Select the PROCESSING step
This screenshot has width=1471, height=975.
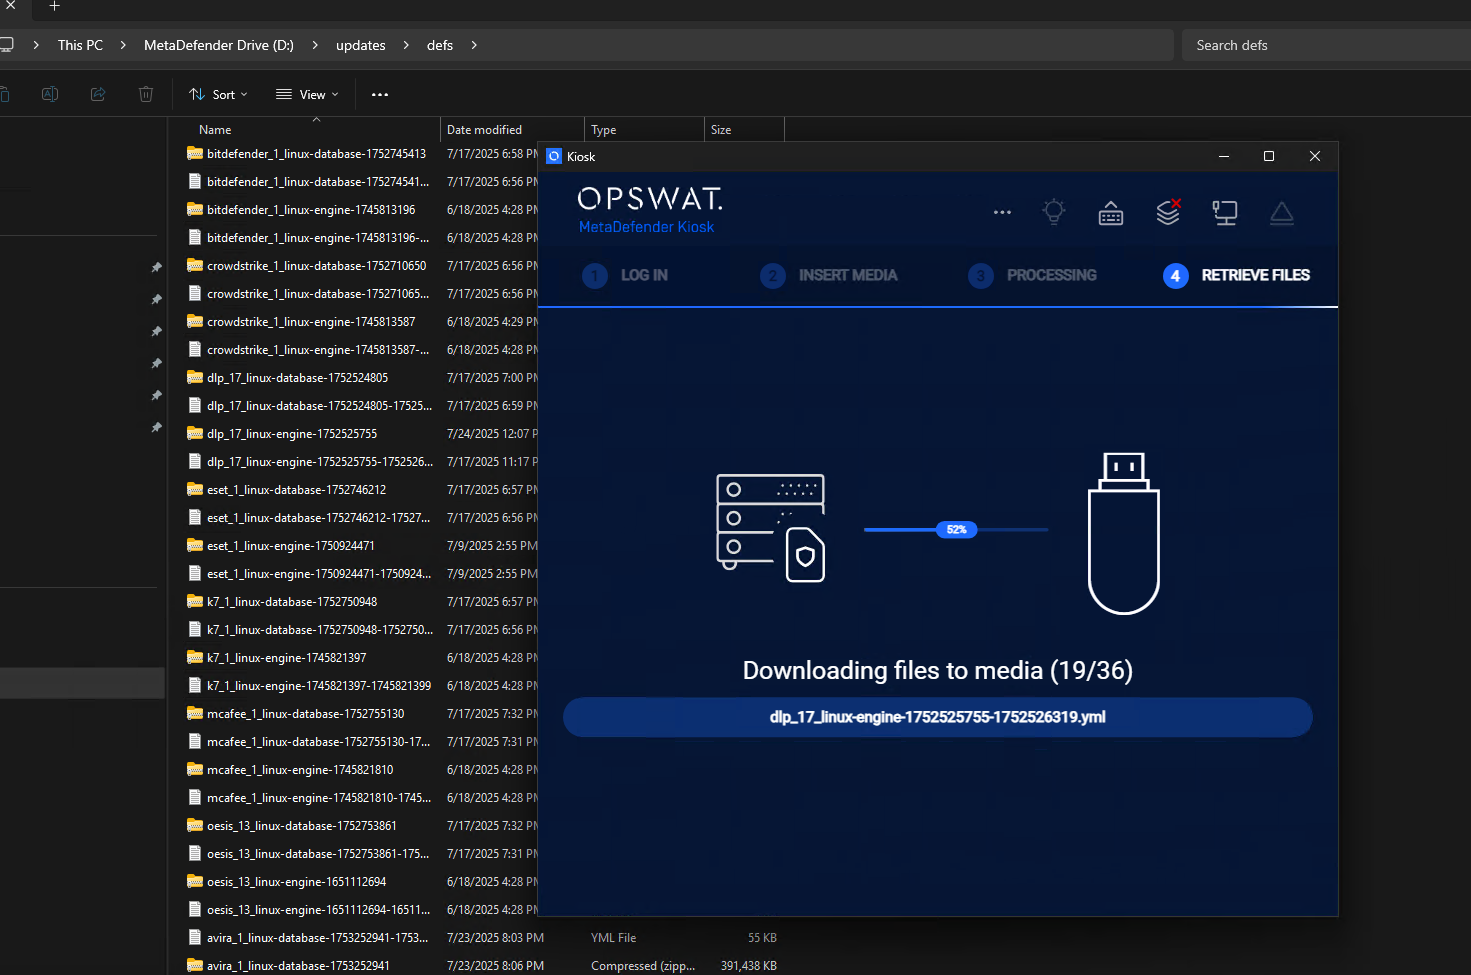click(x=1033, y=275)
